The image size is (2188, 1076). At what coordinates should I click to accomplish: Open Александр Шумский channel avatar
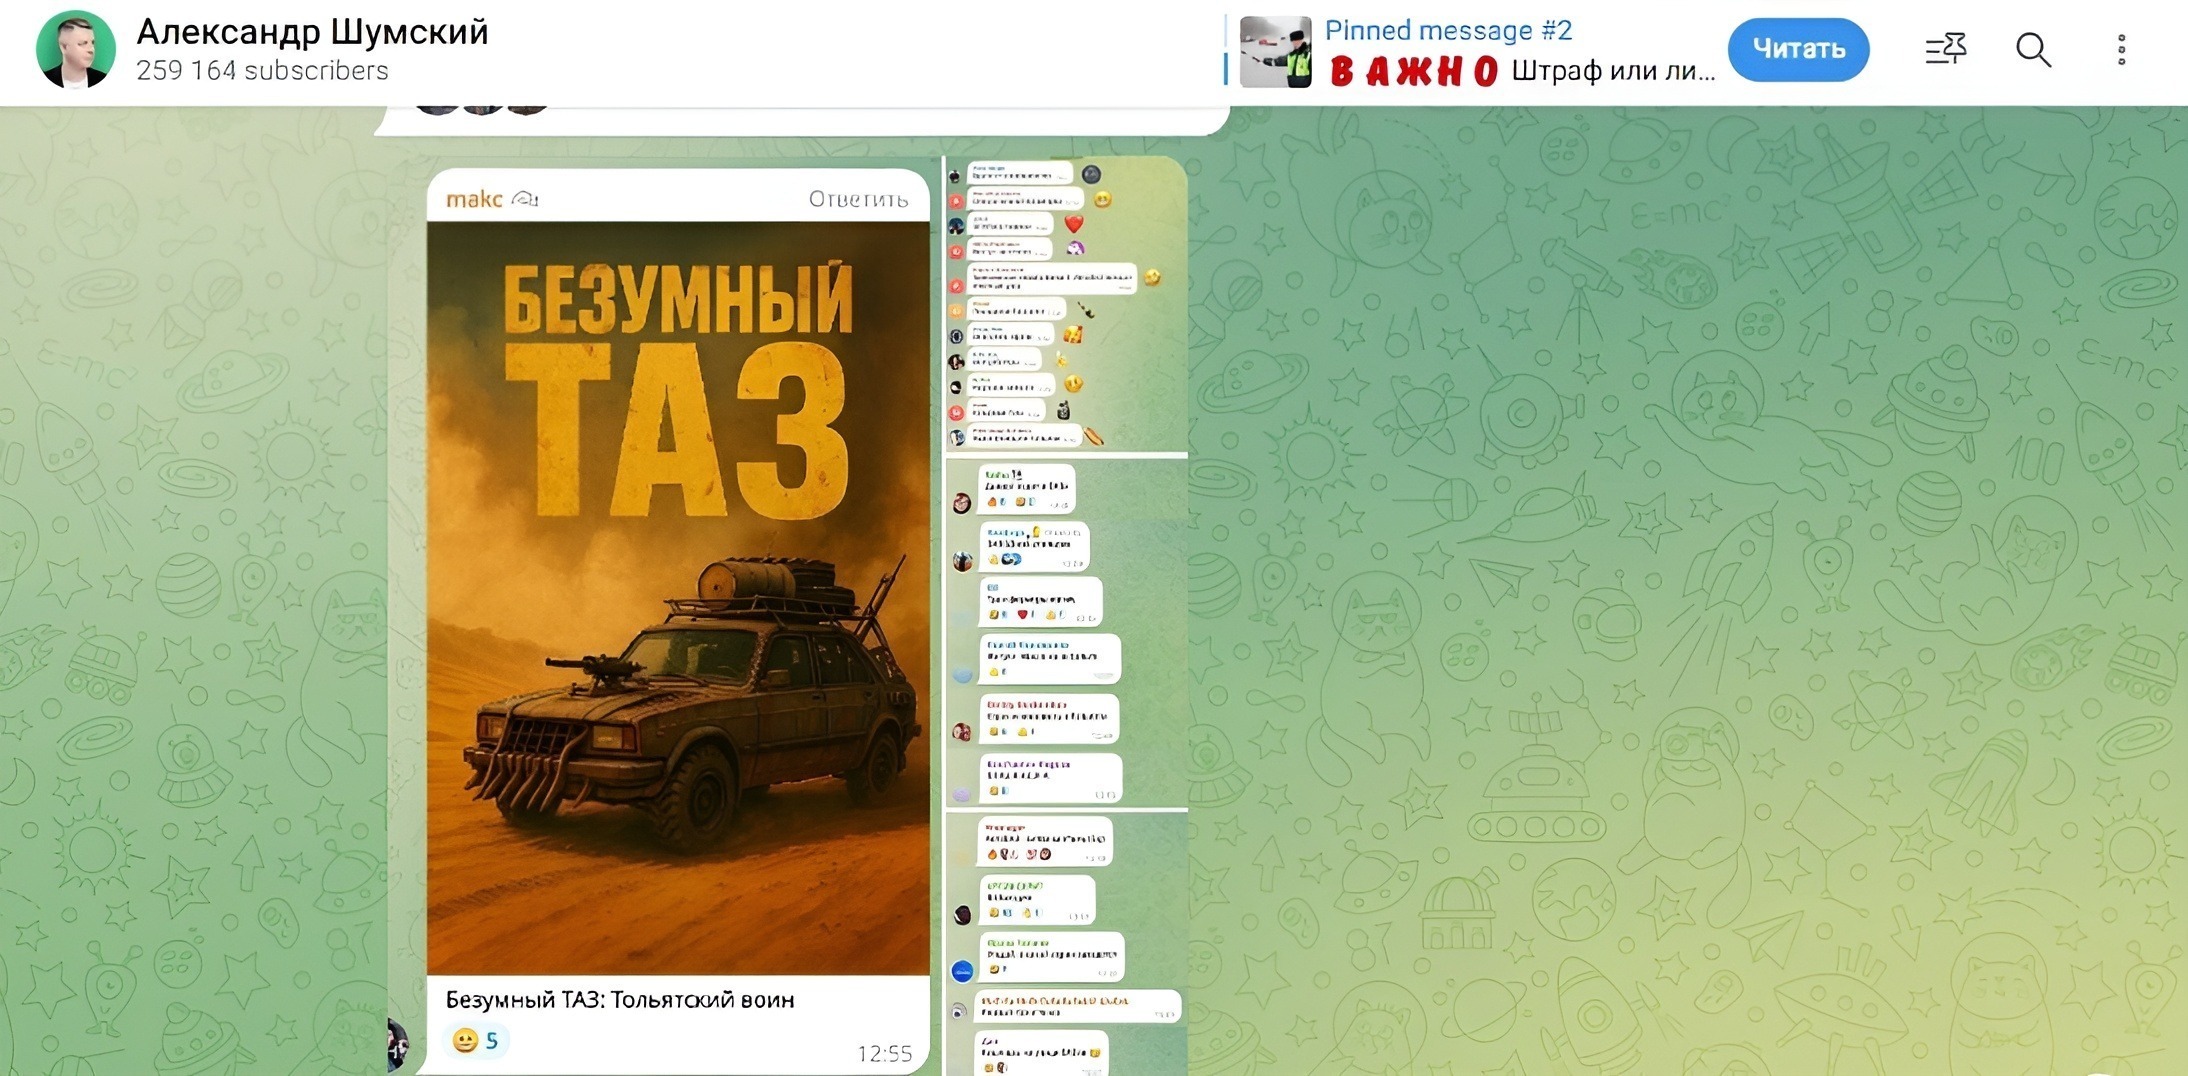76,49
